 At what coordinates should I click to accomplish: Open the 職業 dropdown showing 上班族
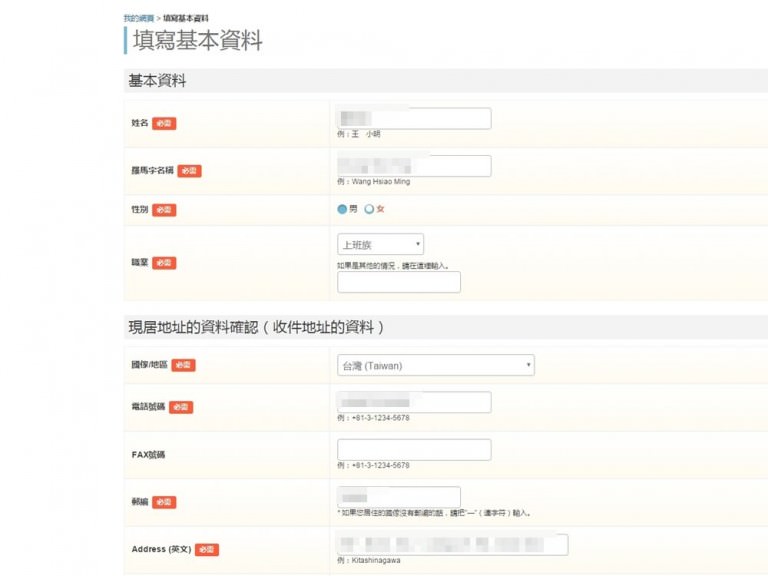tap(380, 245)
